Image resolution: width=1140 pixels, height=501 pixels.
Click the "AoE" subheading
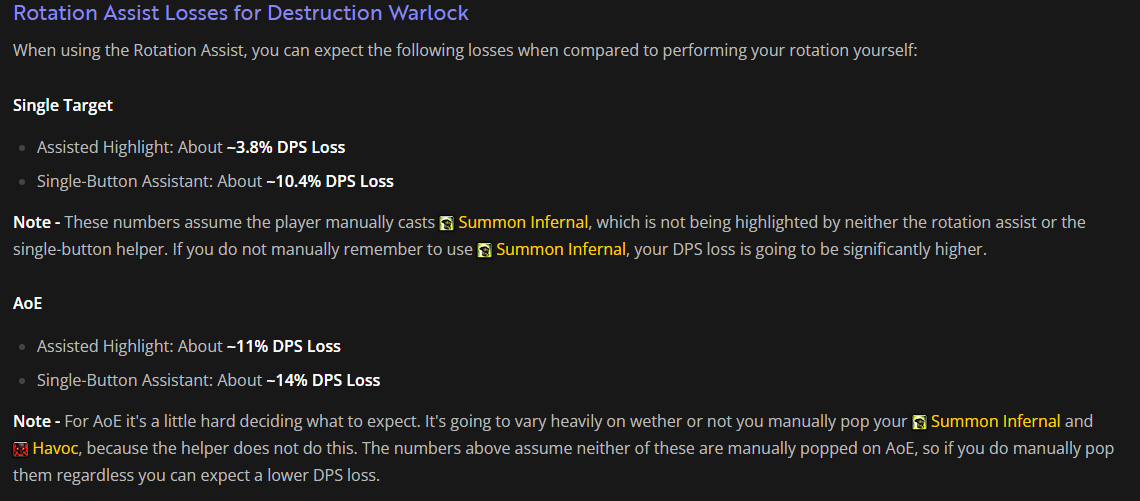coord(28,304)
